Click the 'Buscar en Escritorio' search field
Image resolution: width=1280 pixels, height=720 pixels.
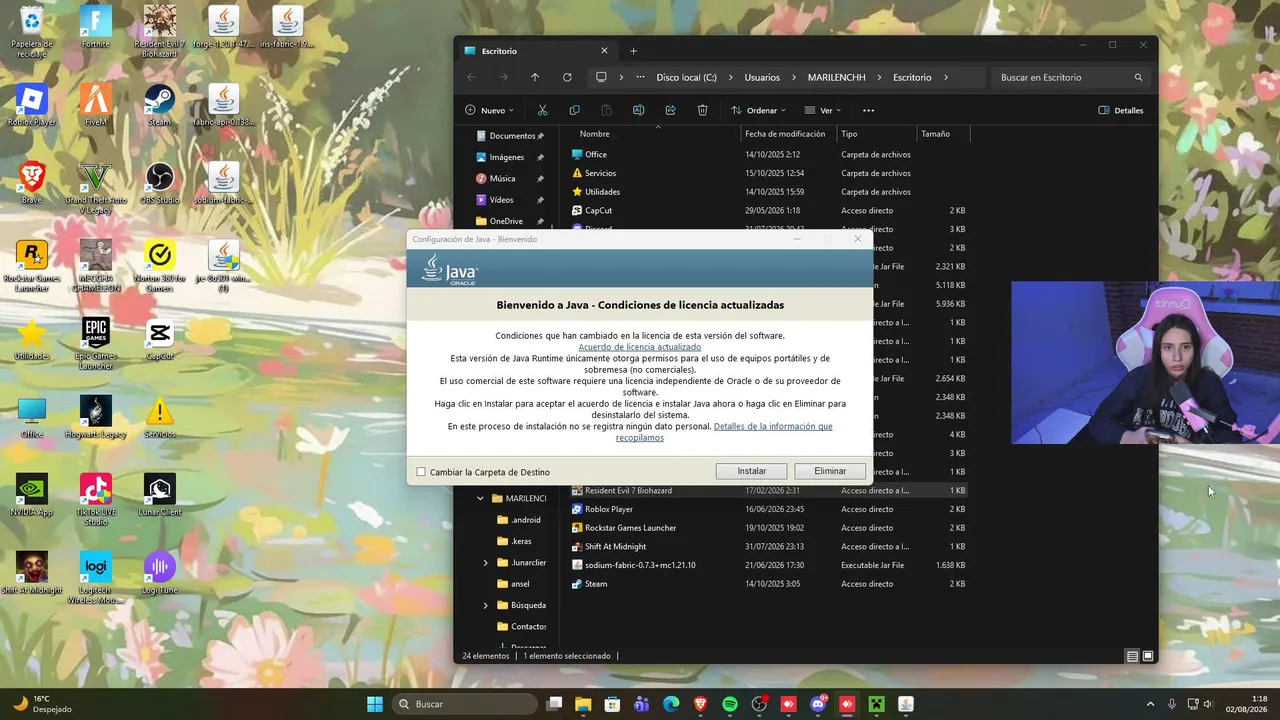tap(1070, 77)
